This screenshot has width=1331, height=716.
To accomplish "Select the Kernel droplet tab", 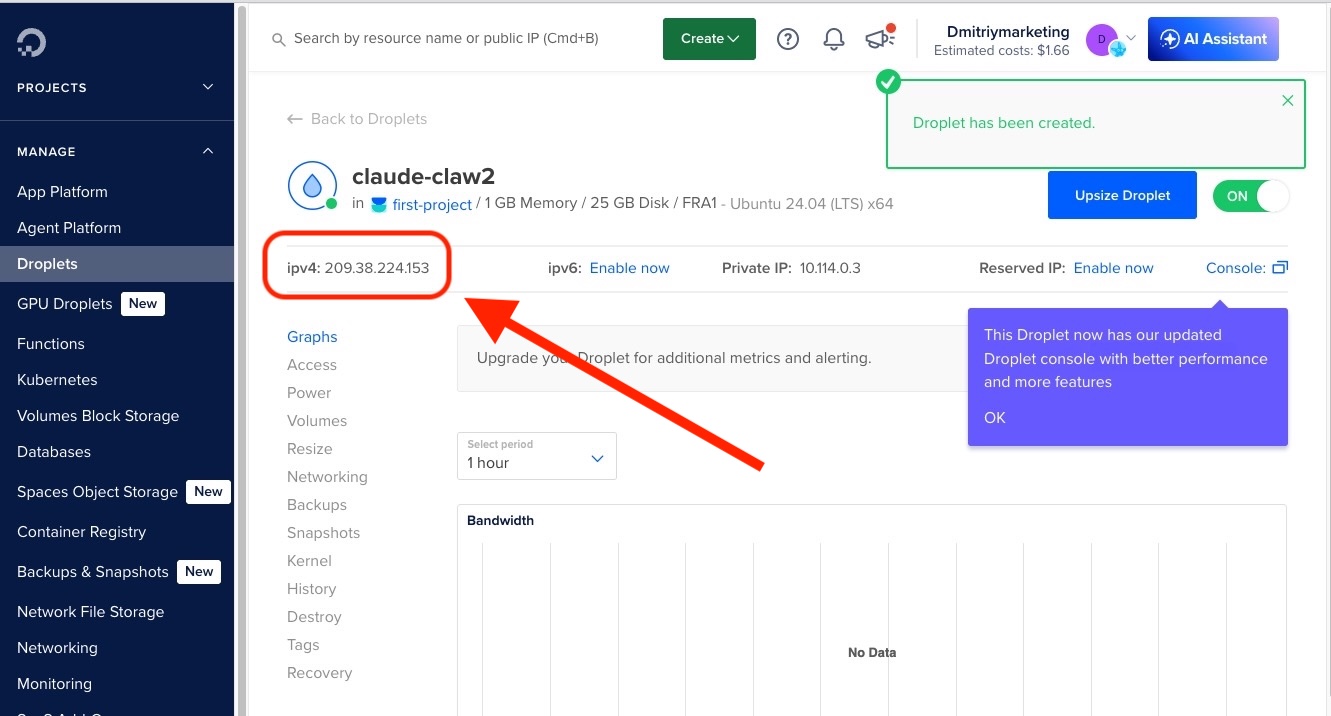I will [x=309, y=561].
